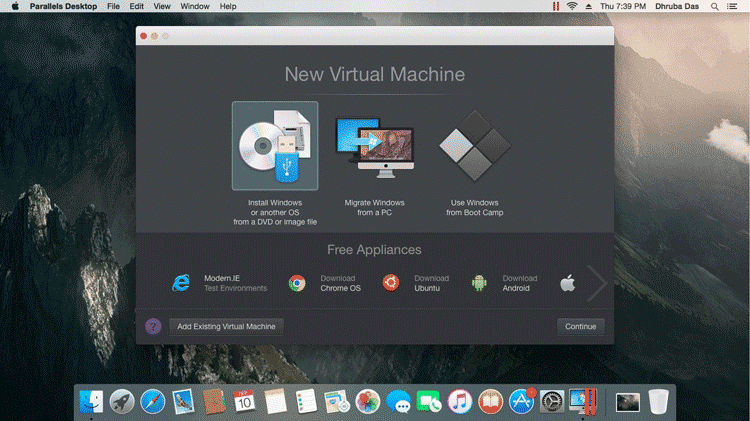Open the Edit menu
750x421 pixels.
136,6
